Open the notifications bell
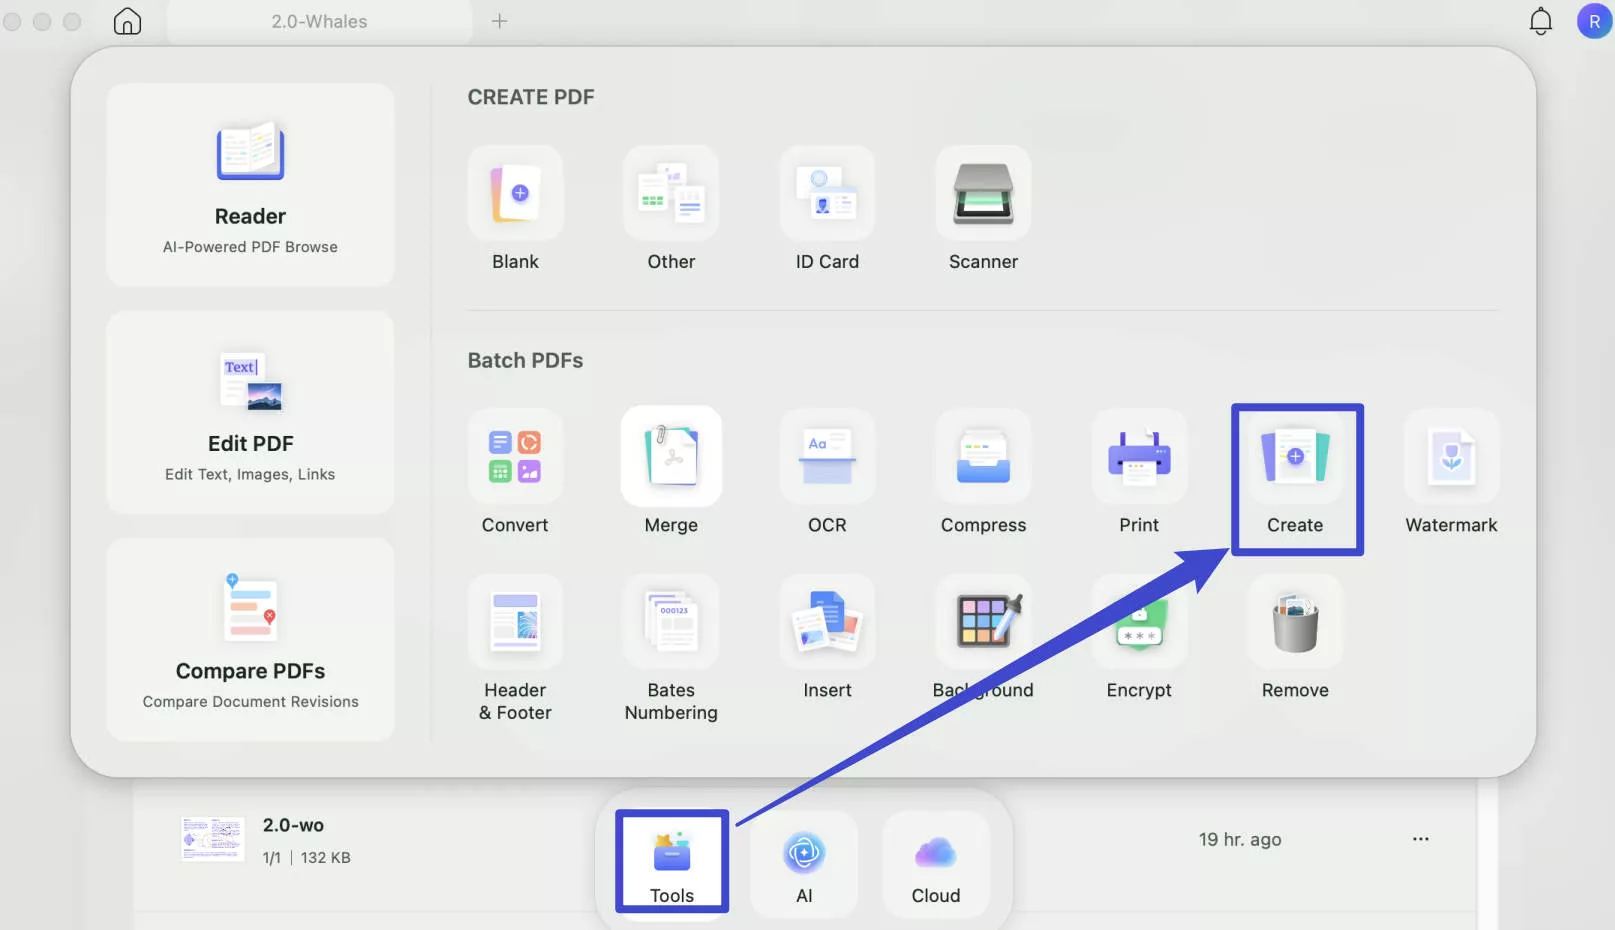This screenshot has width=1615, height=930. tap(1540, 21)
